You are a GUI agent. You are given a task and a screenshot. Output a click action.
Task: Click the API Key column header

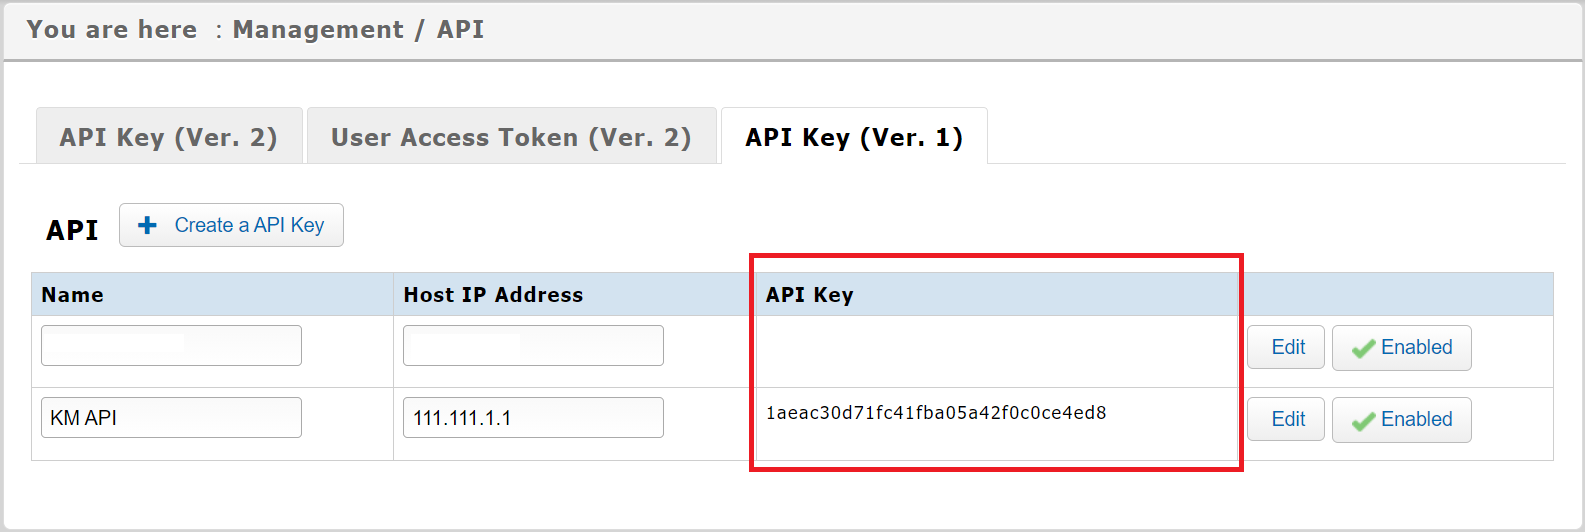[809, 295]
